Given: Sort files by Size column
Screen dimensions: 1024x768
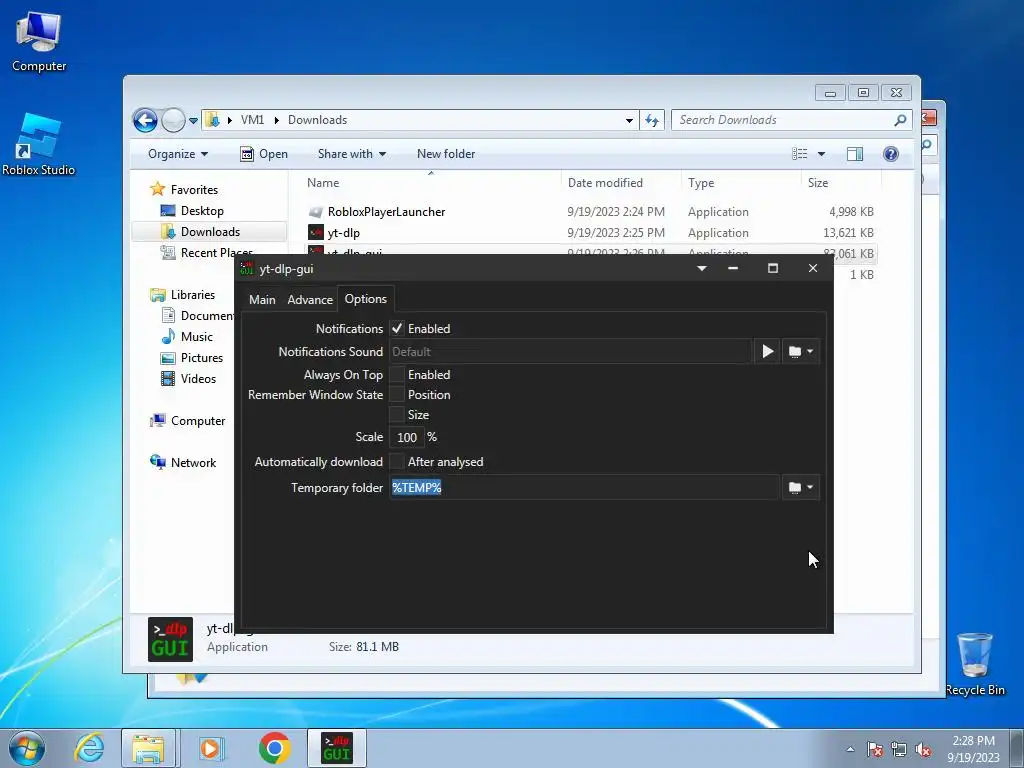Looking at the screenshot, I should tap(841, 183).
